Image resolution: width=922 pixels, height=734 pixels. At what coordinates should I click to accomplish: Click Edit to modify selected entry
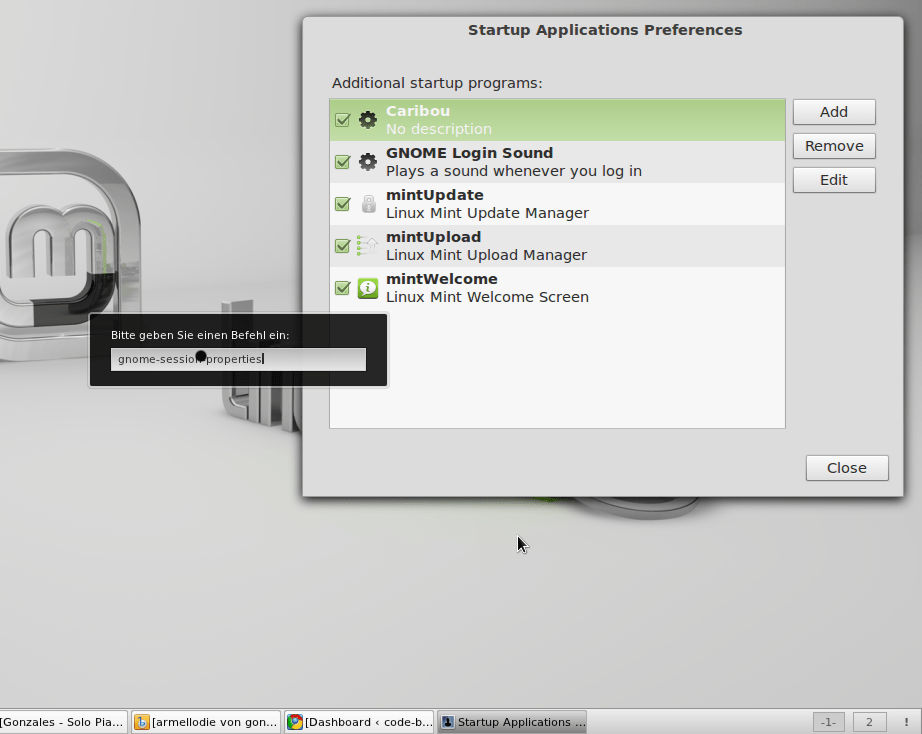[x=833, y=179]
